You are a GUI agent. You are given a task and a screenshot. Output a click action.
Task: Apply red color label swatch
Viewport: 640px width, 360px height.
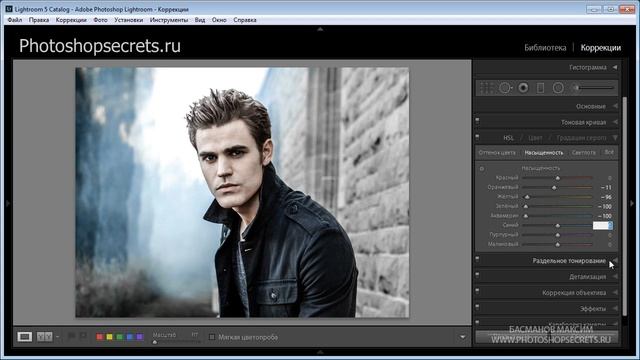[x=99, y=337]
